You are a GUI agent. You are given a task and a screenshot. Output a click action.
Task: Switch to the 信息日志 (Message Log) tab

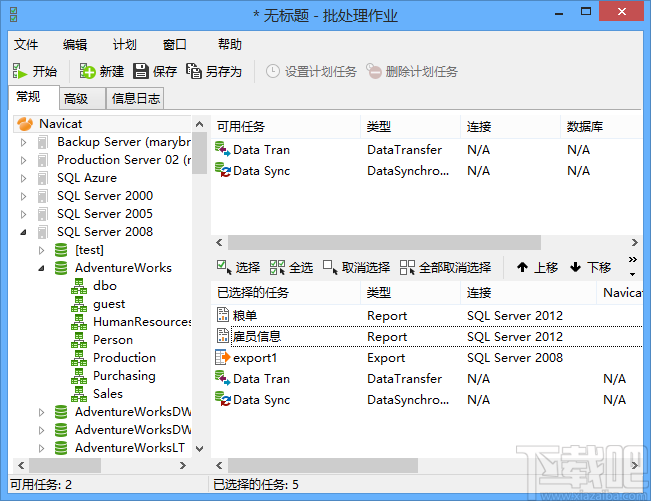pos(135,98)
